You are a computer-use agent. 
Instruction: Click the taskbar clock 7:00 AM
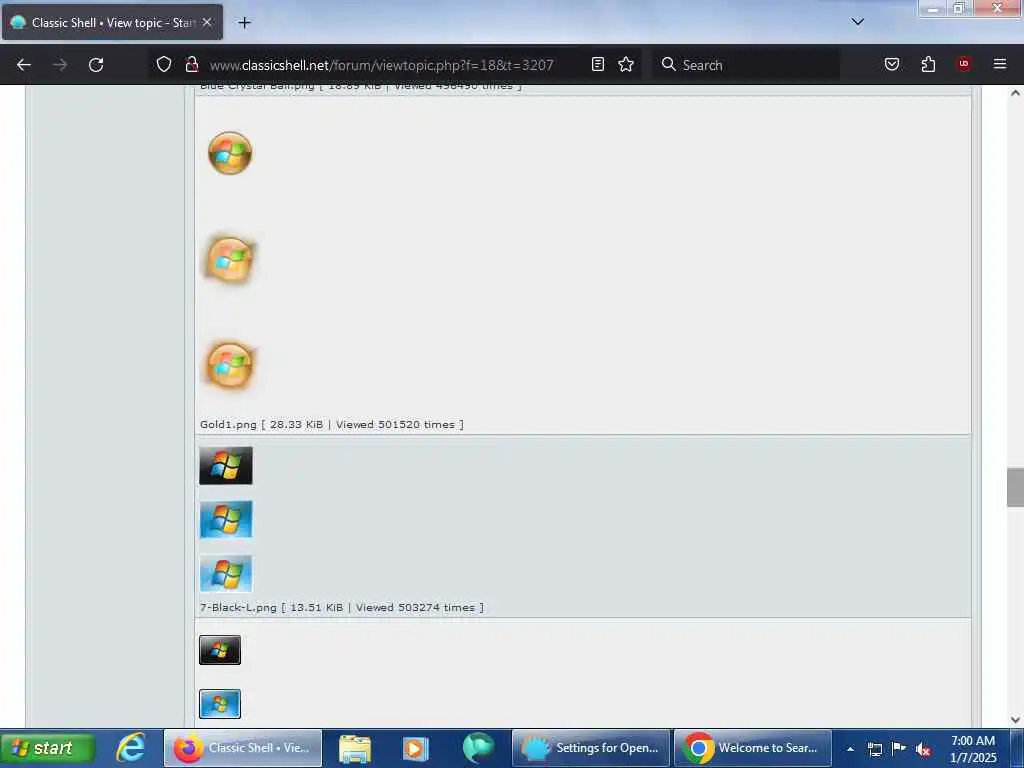(x=973, y=748)
